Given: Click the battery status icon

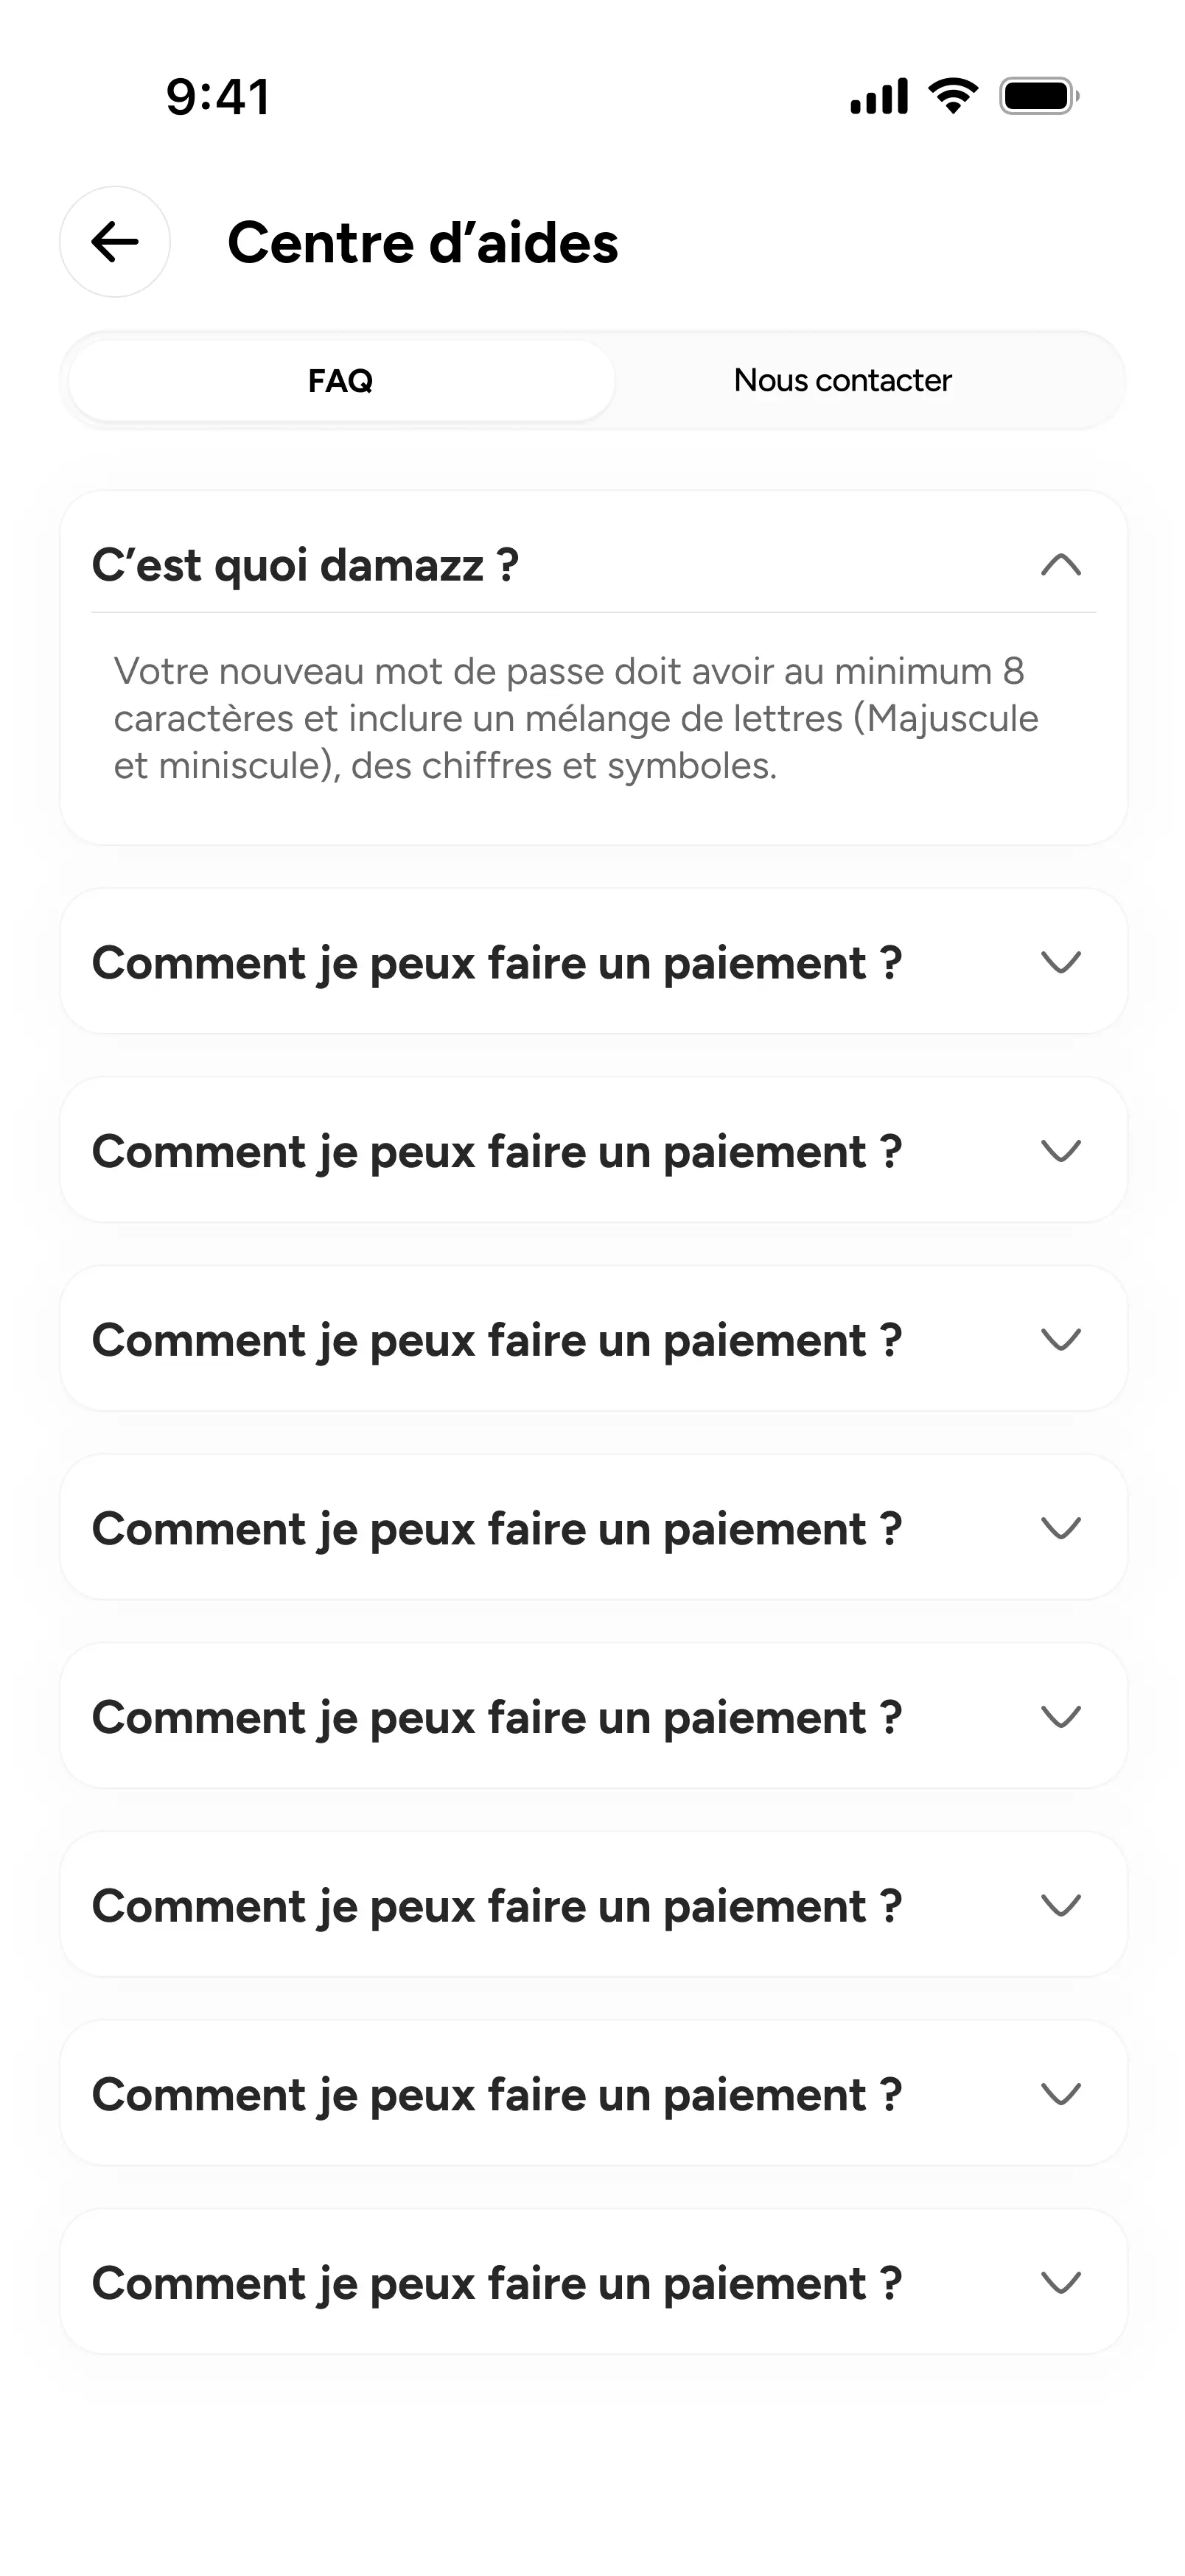Looking at the screenshot, I should click(x=1039, y=96).
